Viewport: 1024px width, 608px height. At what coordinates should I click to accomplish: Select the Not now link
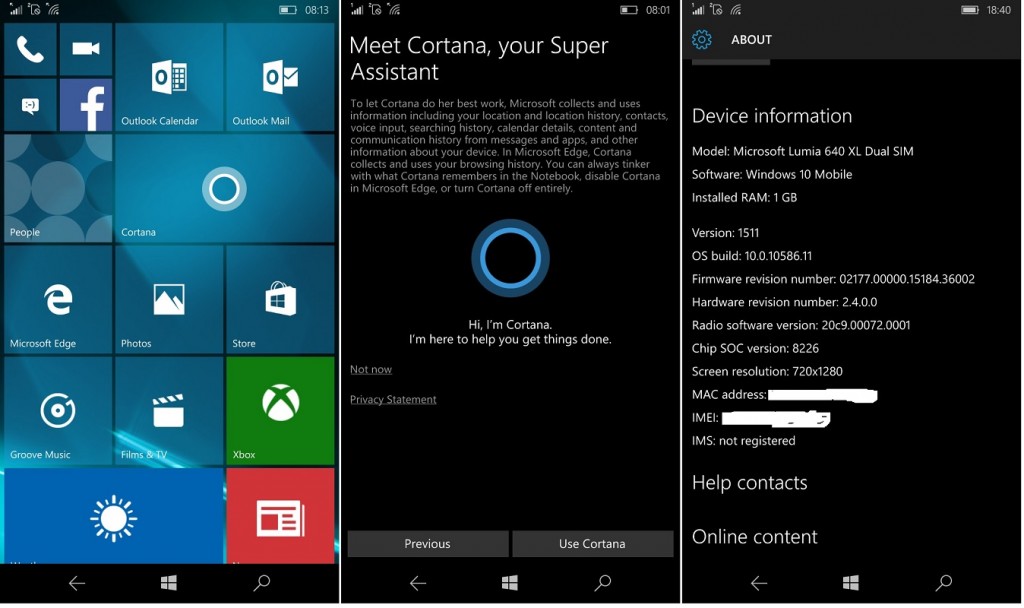coord(371,369)
